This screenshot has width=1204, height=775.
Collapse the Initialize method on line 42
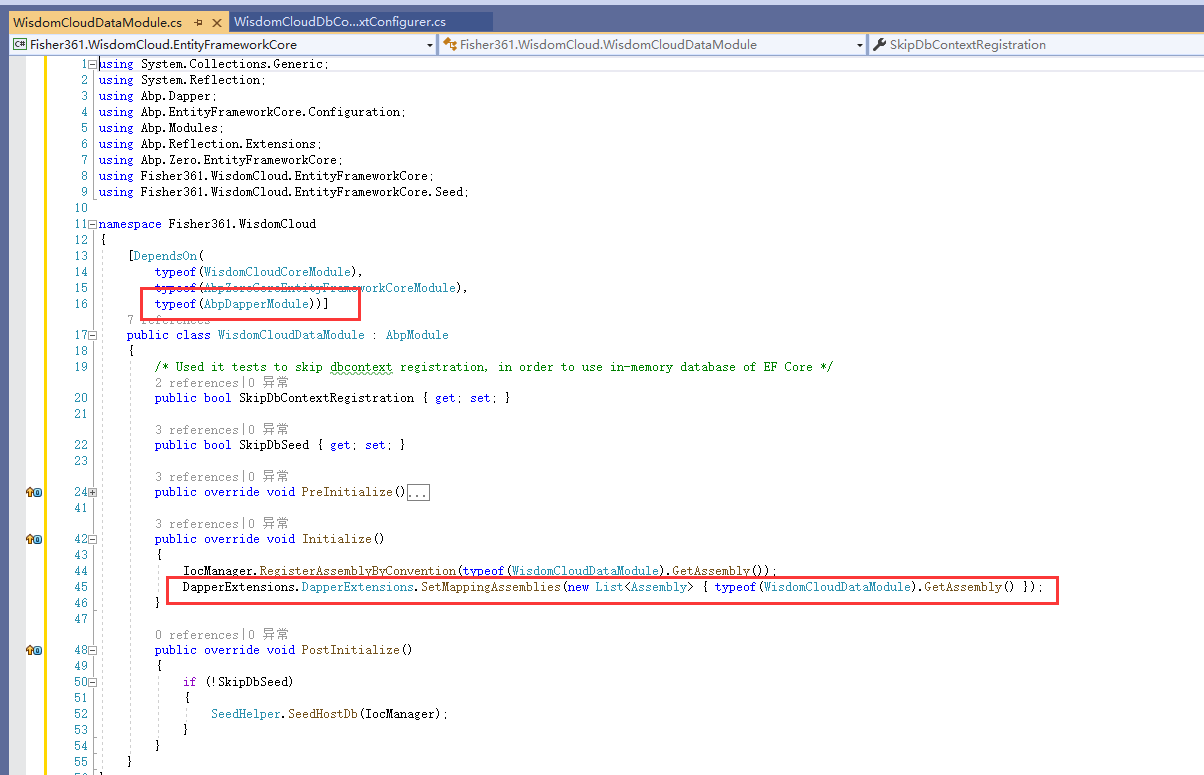[90, 539]
